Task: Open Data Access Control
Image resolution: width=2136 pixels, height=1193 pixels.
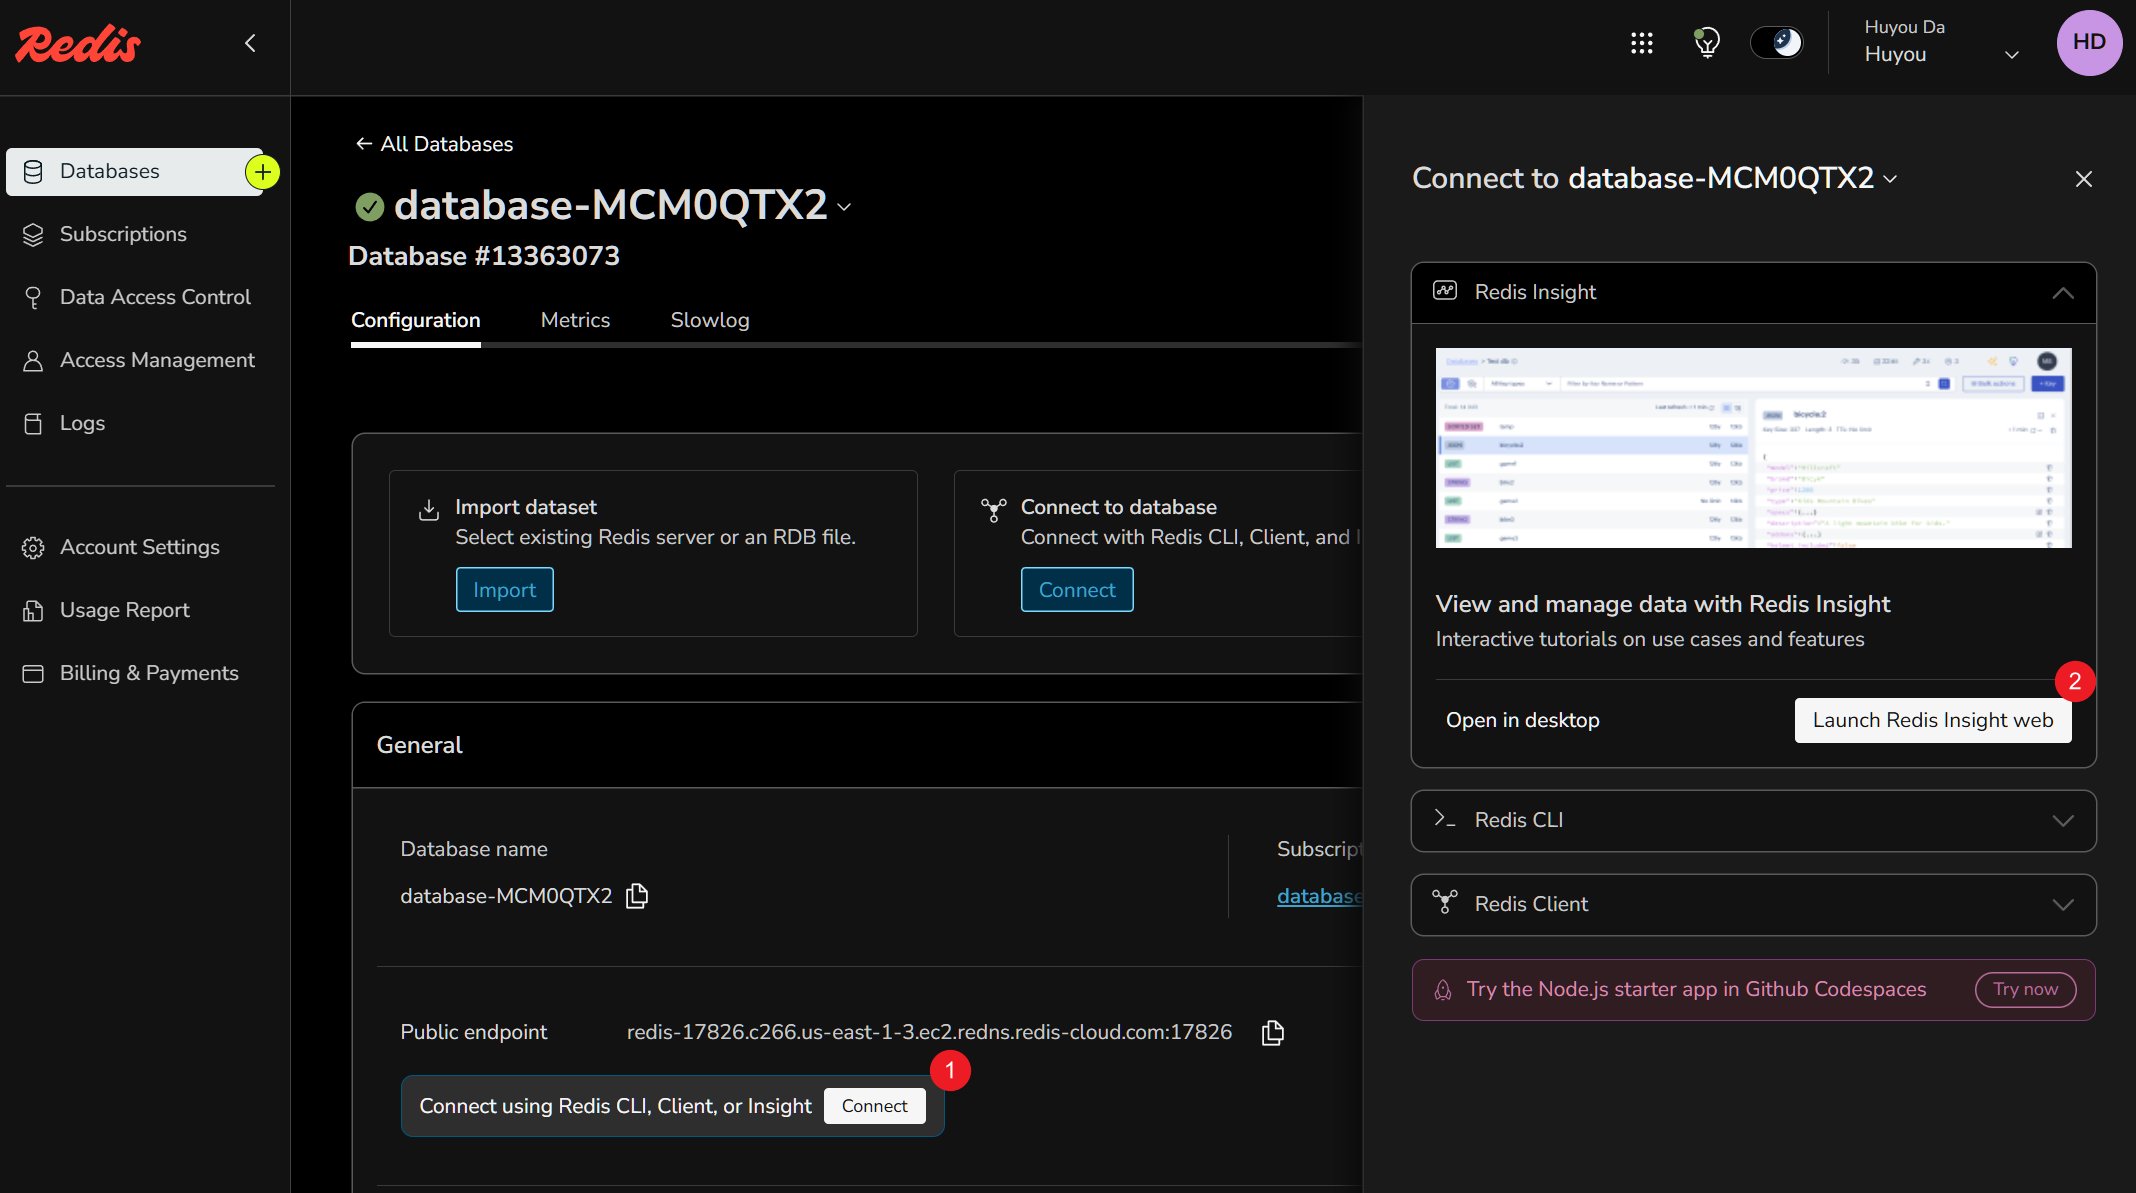Action: 155,297
